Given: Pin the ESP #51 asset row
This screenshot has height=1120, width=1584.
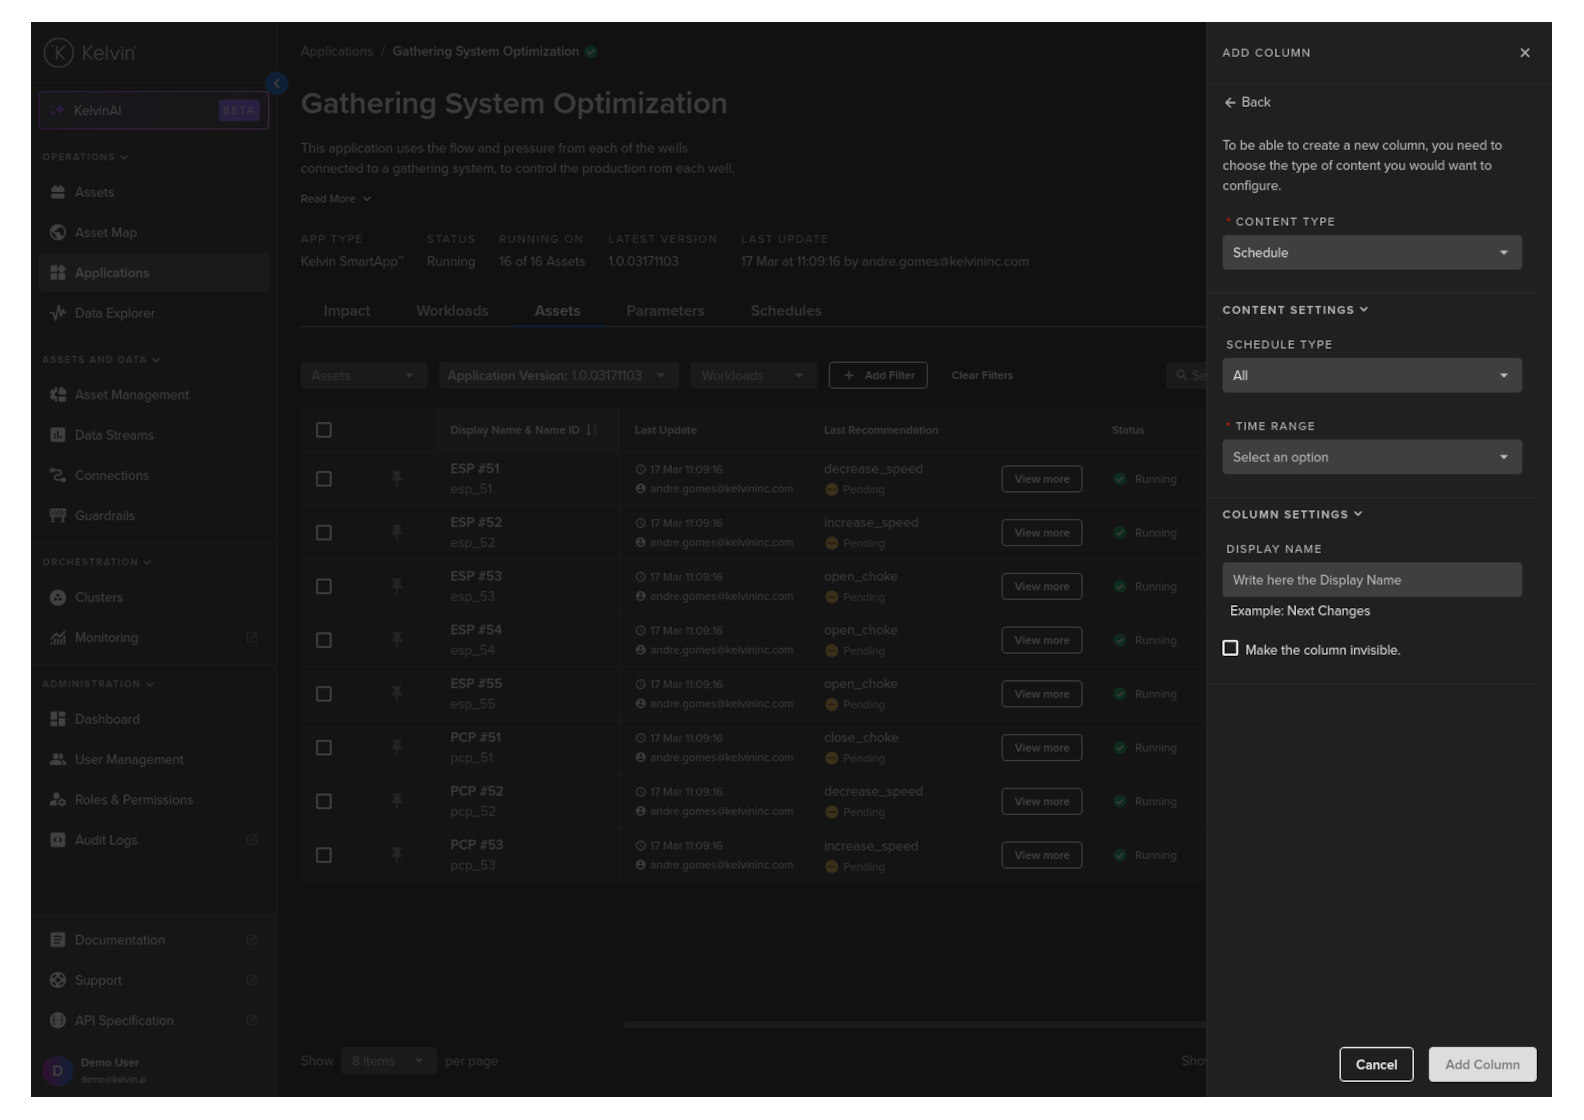Looking at the screenshot, I should 397,479.
